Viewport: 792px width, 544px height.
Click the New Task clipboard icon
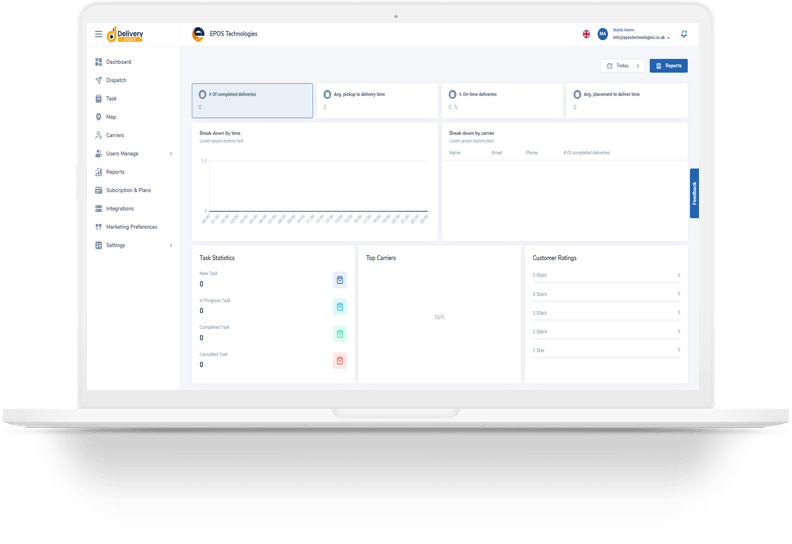click(339, 280)
